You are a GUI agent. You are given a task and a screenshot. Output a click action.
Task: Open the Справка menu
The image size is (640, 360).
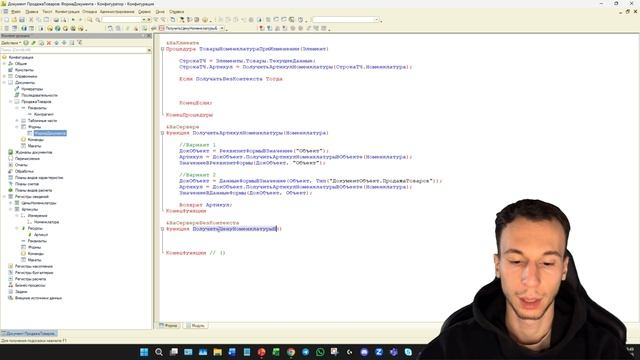tap(177, 12)
